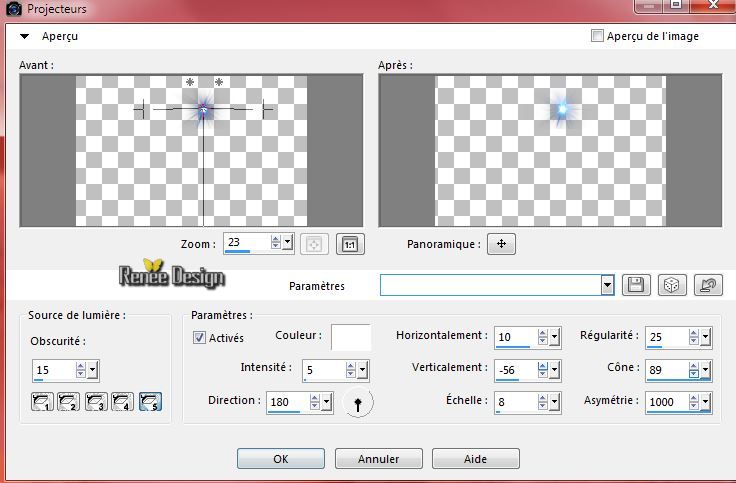The width and height of the screenshot is (736, 483).
Task: Click into the Obscurité value field
Action: [x=54, y=370]
